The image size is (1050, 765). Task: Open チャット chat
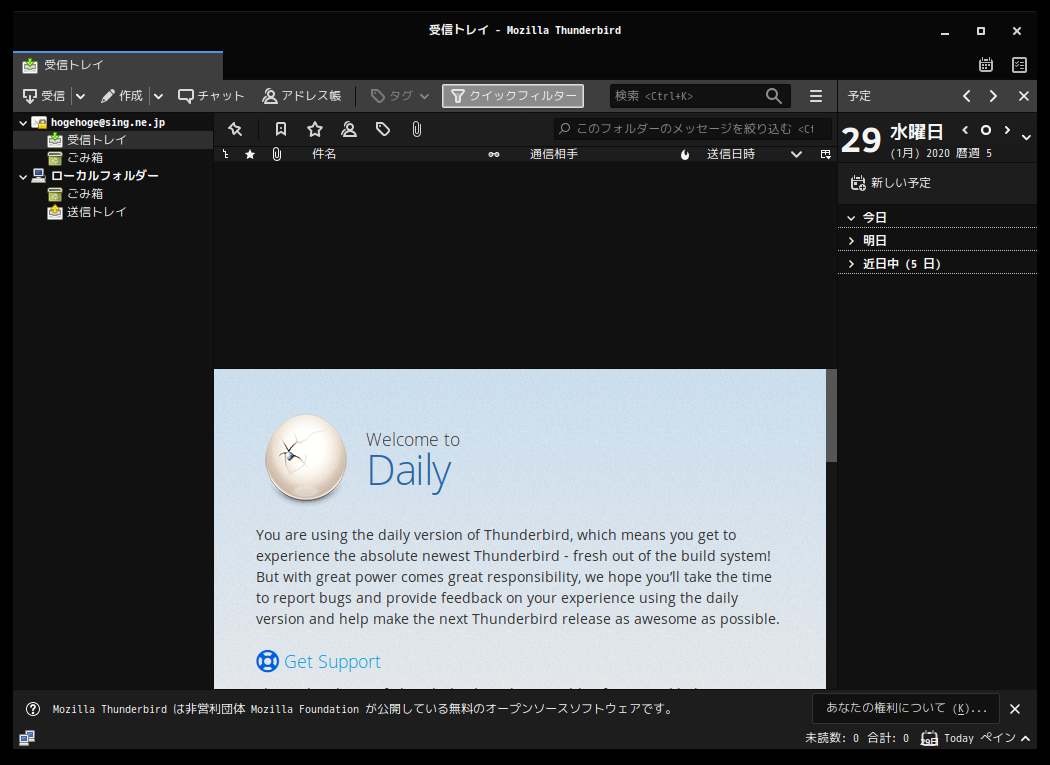click(211, 96)
